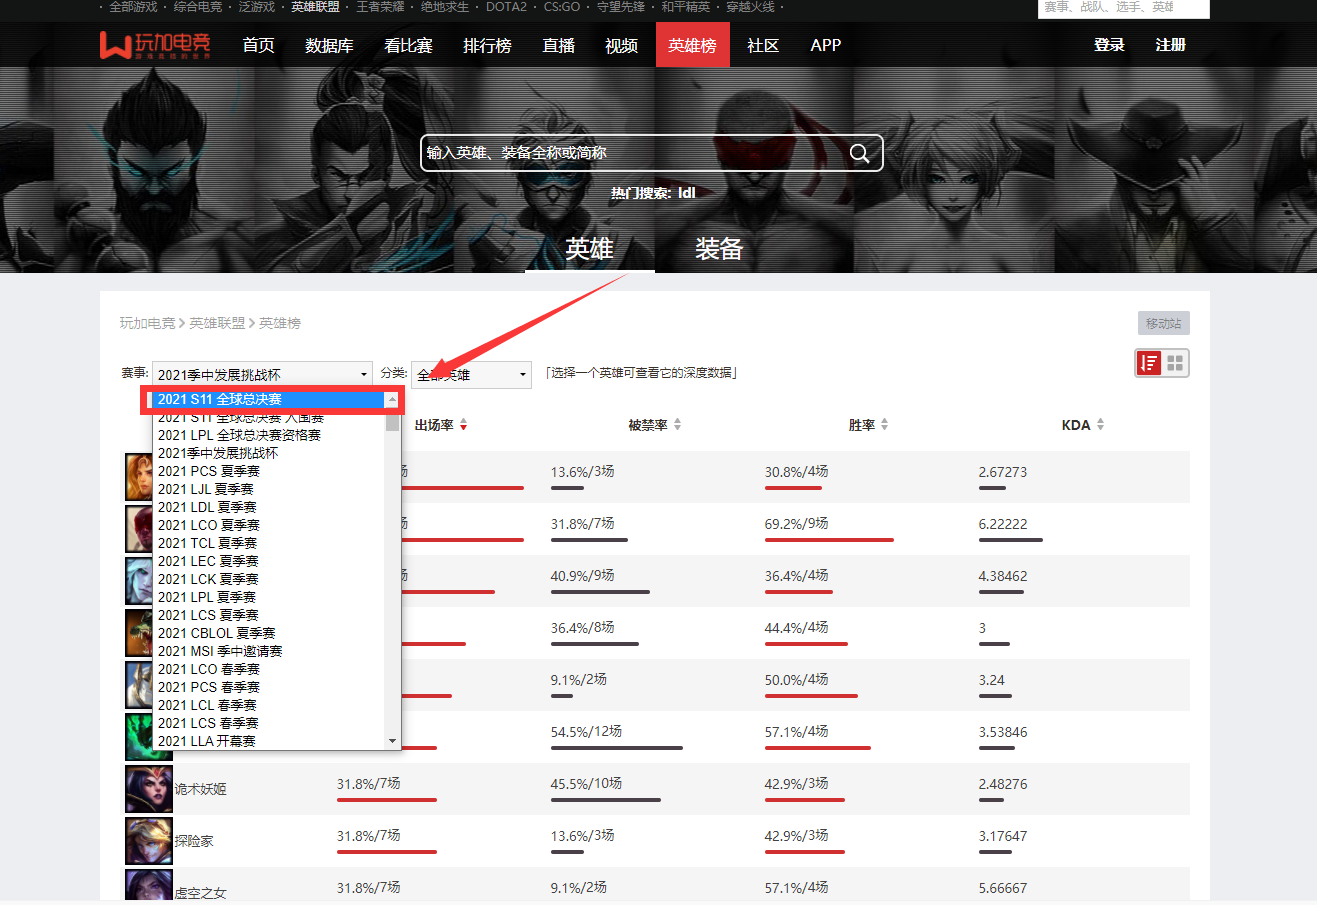Click 探险家 hero portrait
Image resolution: width=1317 pixels, height=905 pixels.
click(x=149, y=841)
